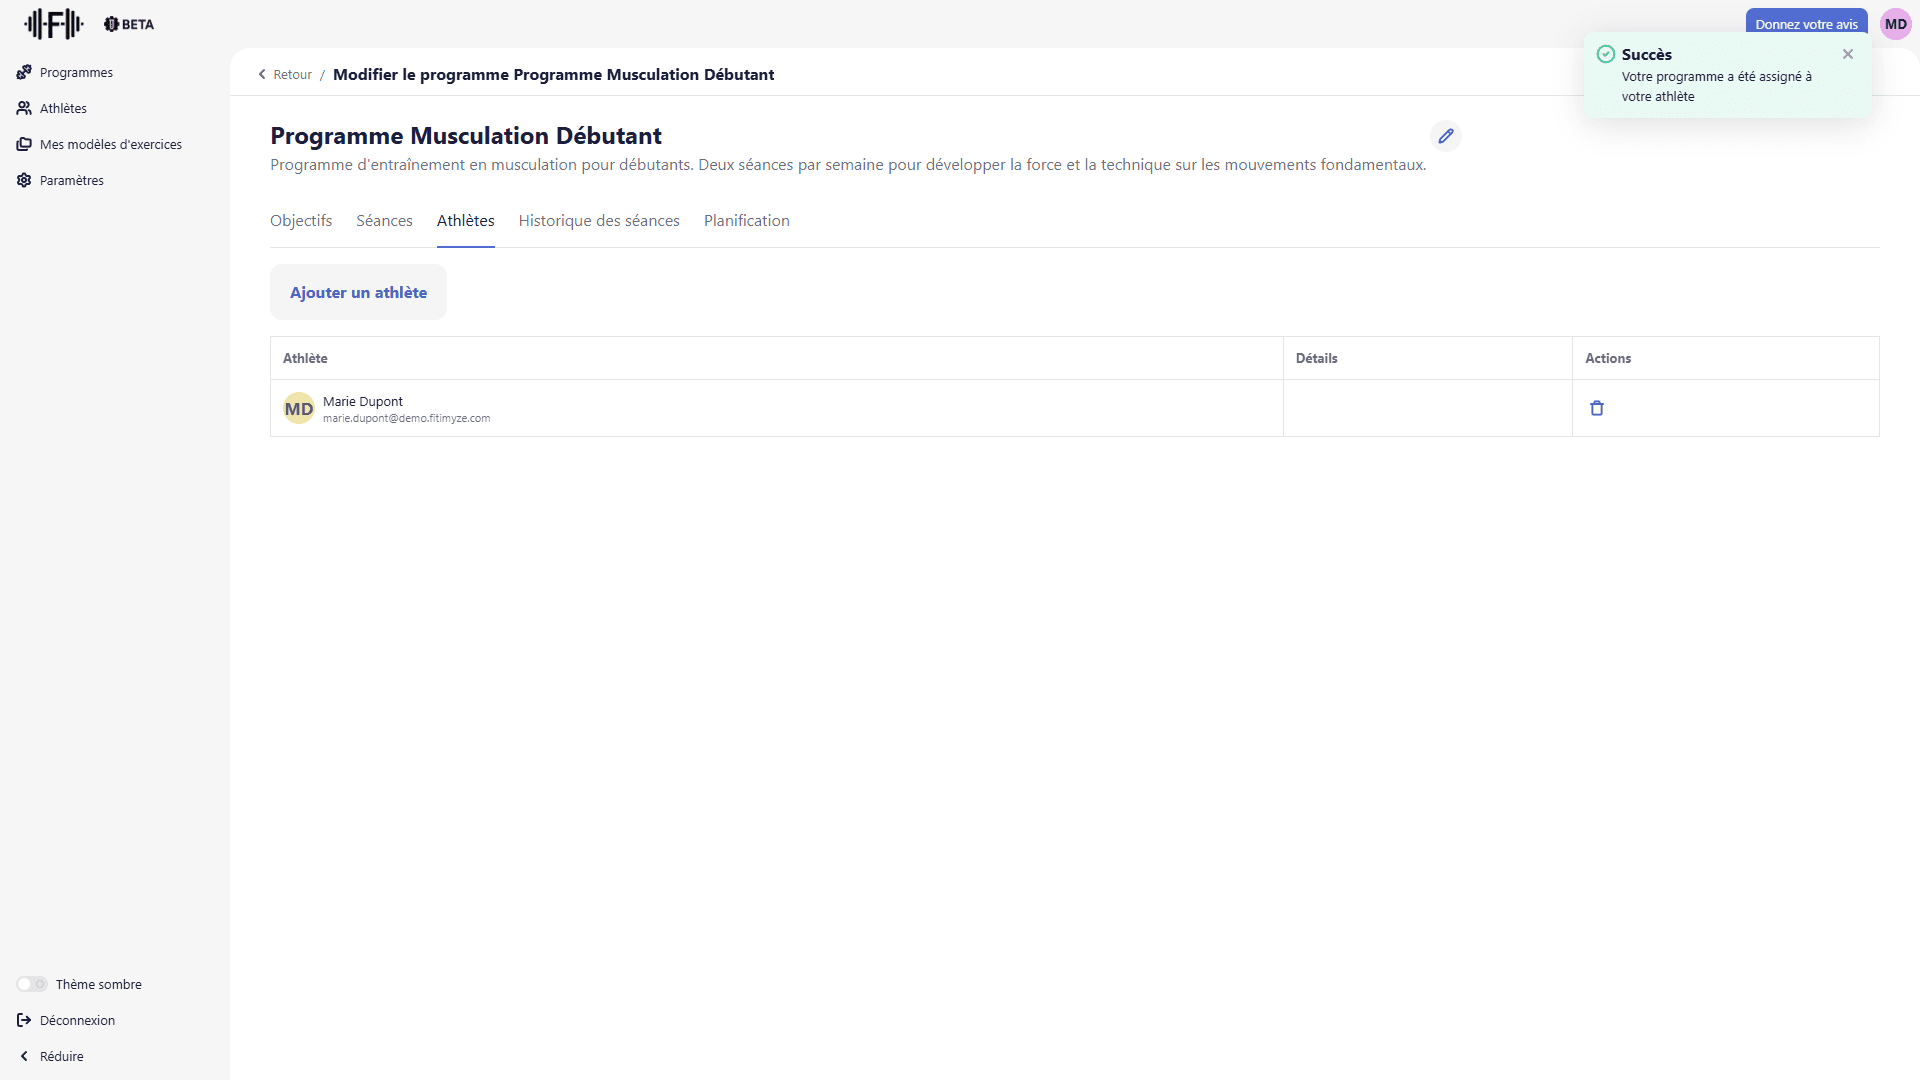Delete Marie Dupont with trash icon
1920x1080 pixels.
click(x=1596, y=408)
